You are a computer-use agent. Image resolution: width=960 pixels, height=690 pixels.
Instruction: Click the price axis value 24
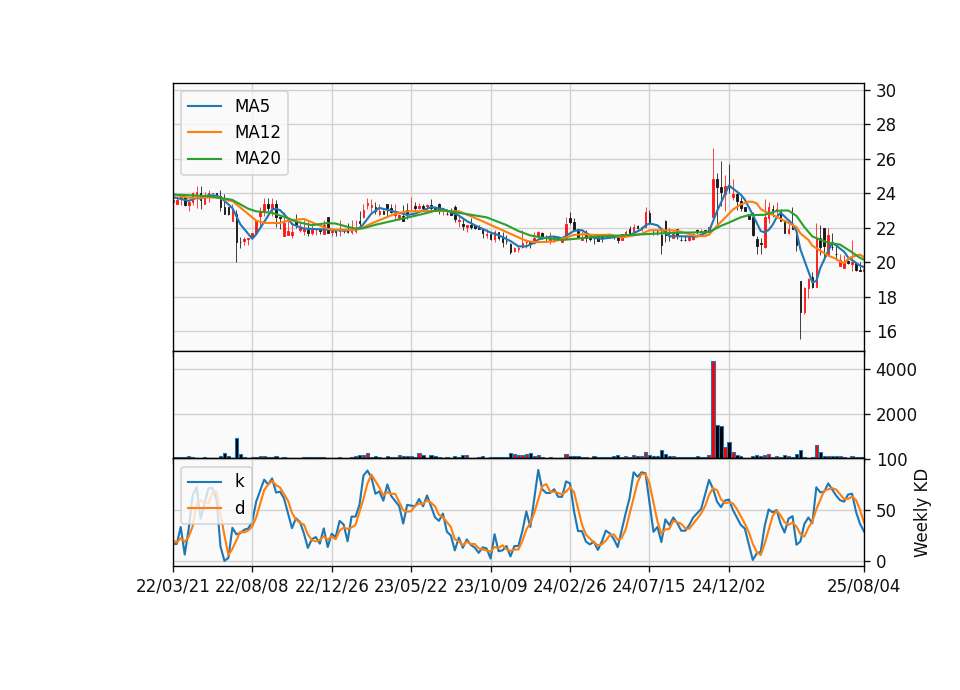(885, 194)
